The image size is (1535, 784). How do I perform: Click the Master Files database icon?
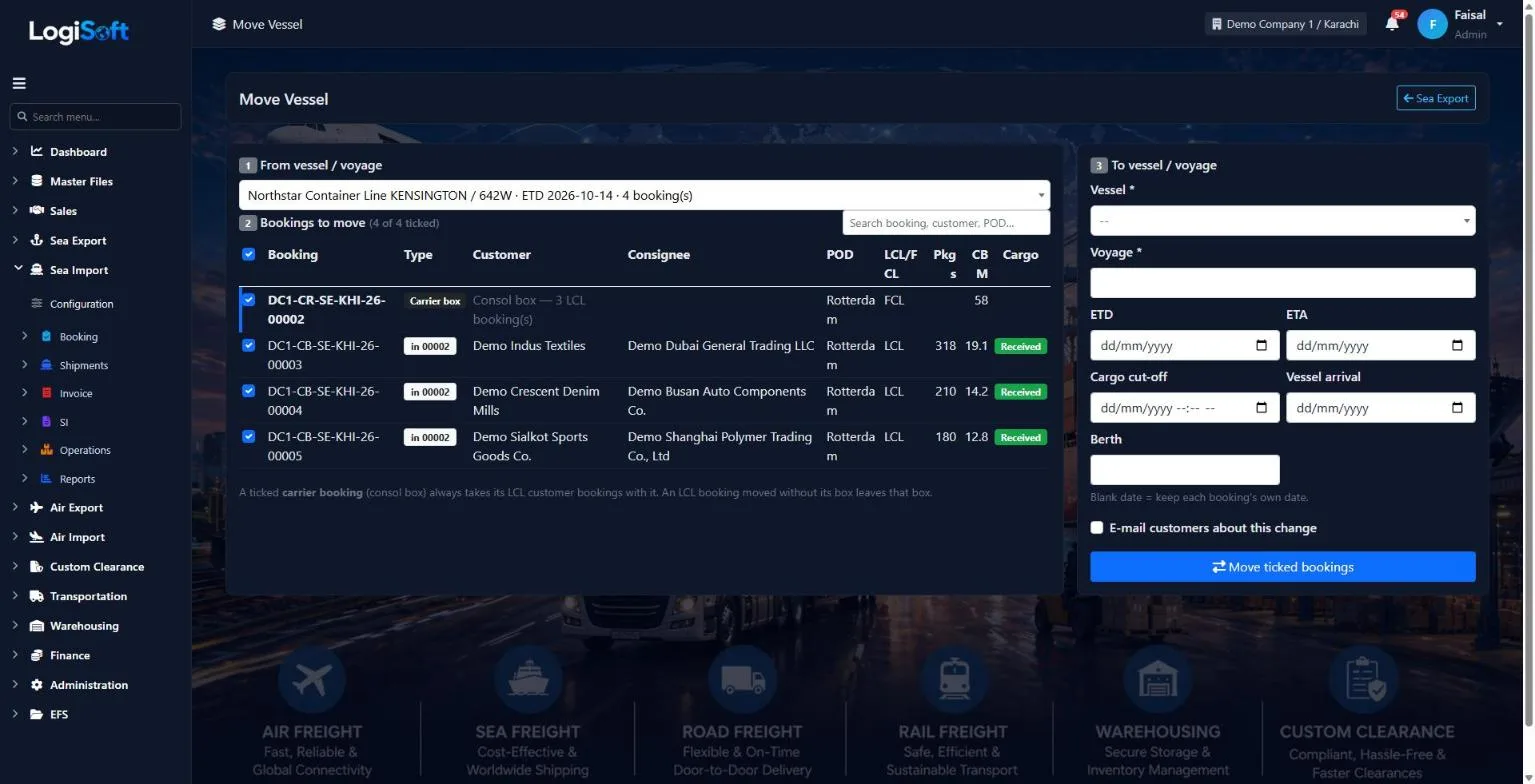37,181
